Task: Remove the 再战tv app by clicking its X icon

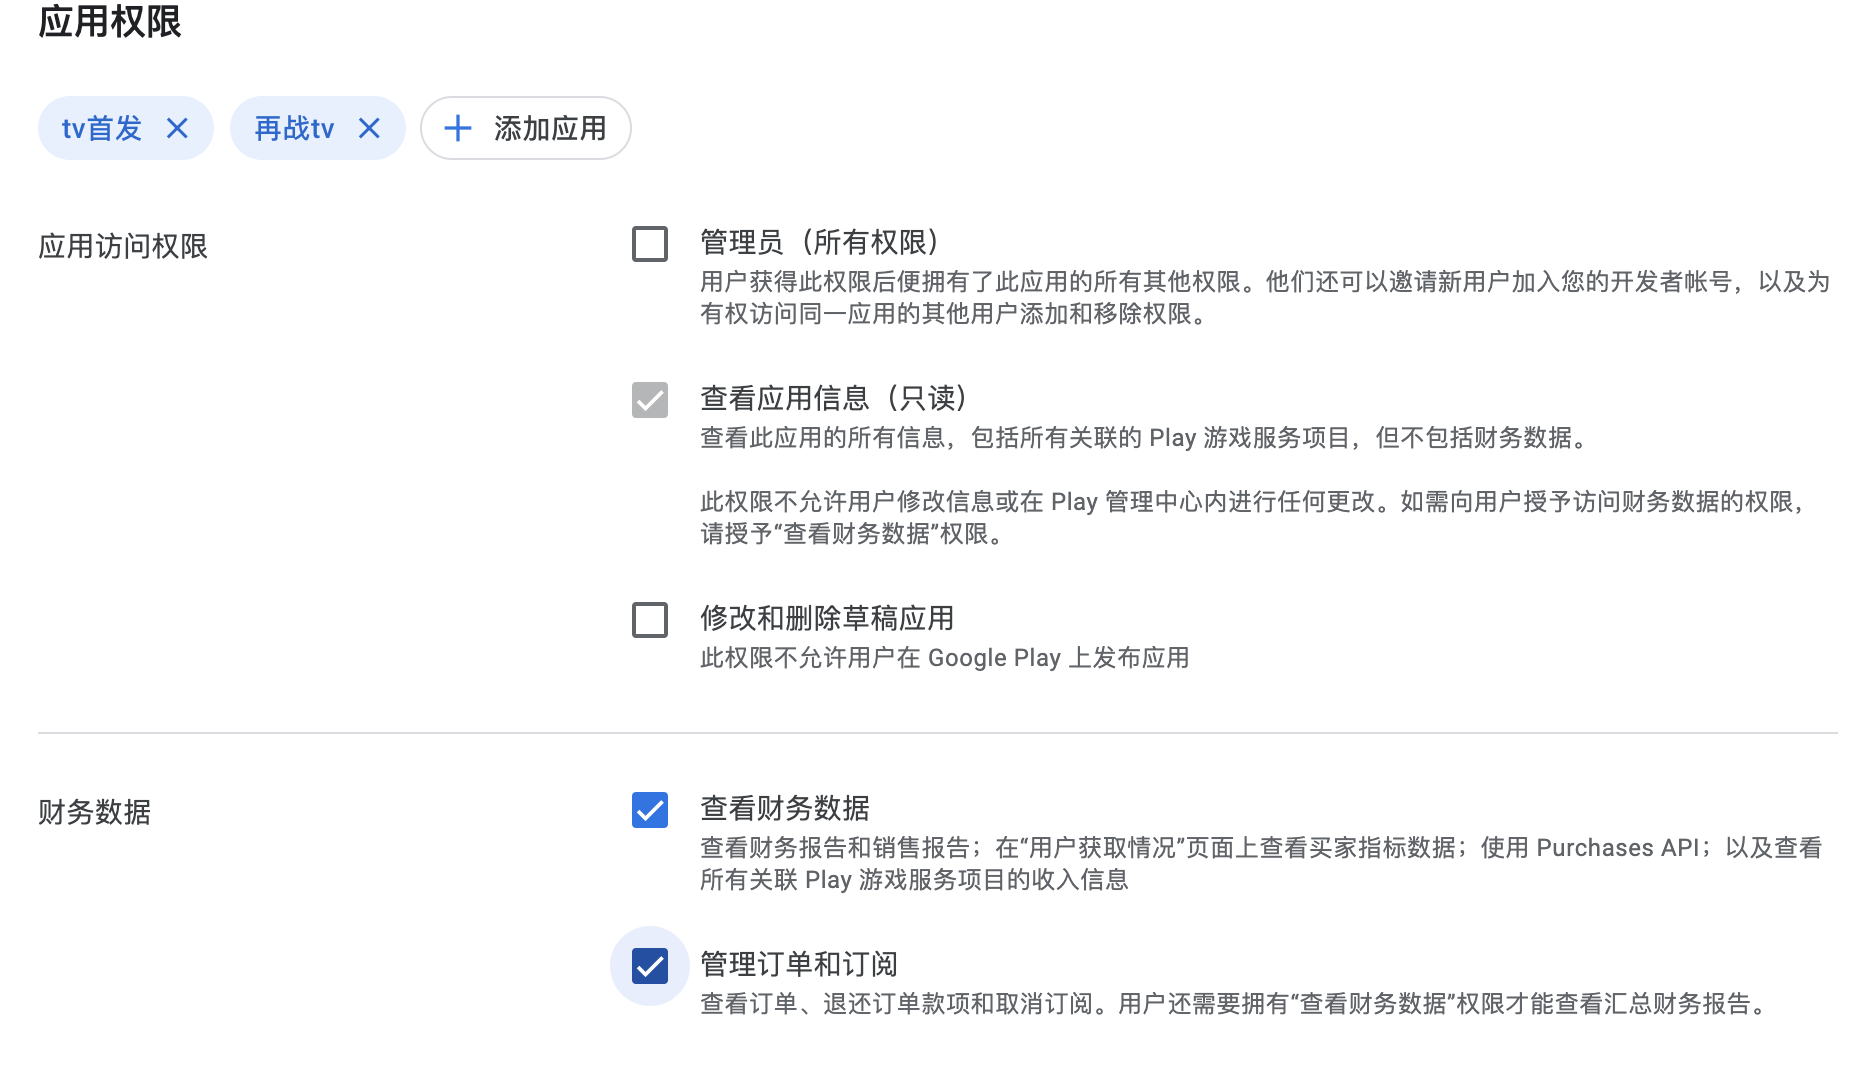Action: coord(370,128)
